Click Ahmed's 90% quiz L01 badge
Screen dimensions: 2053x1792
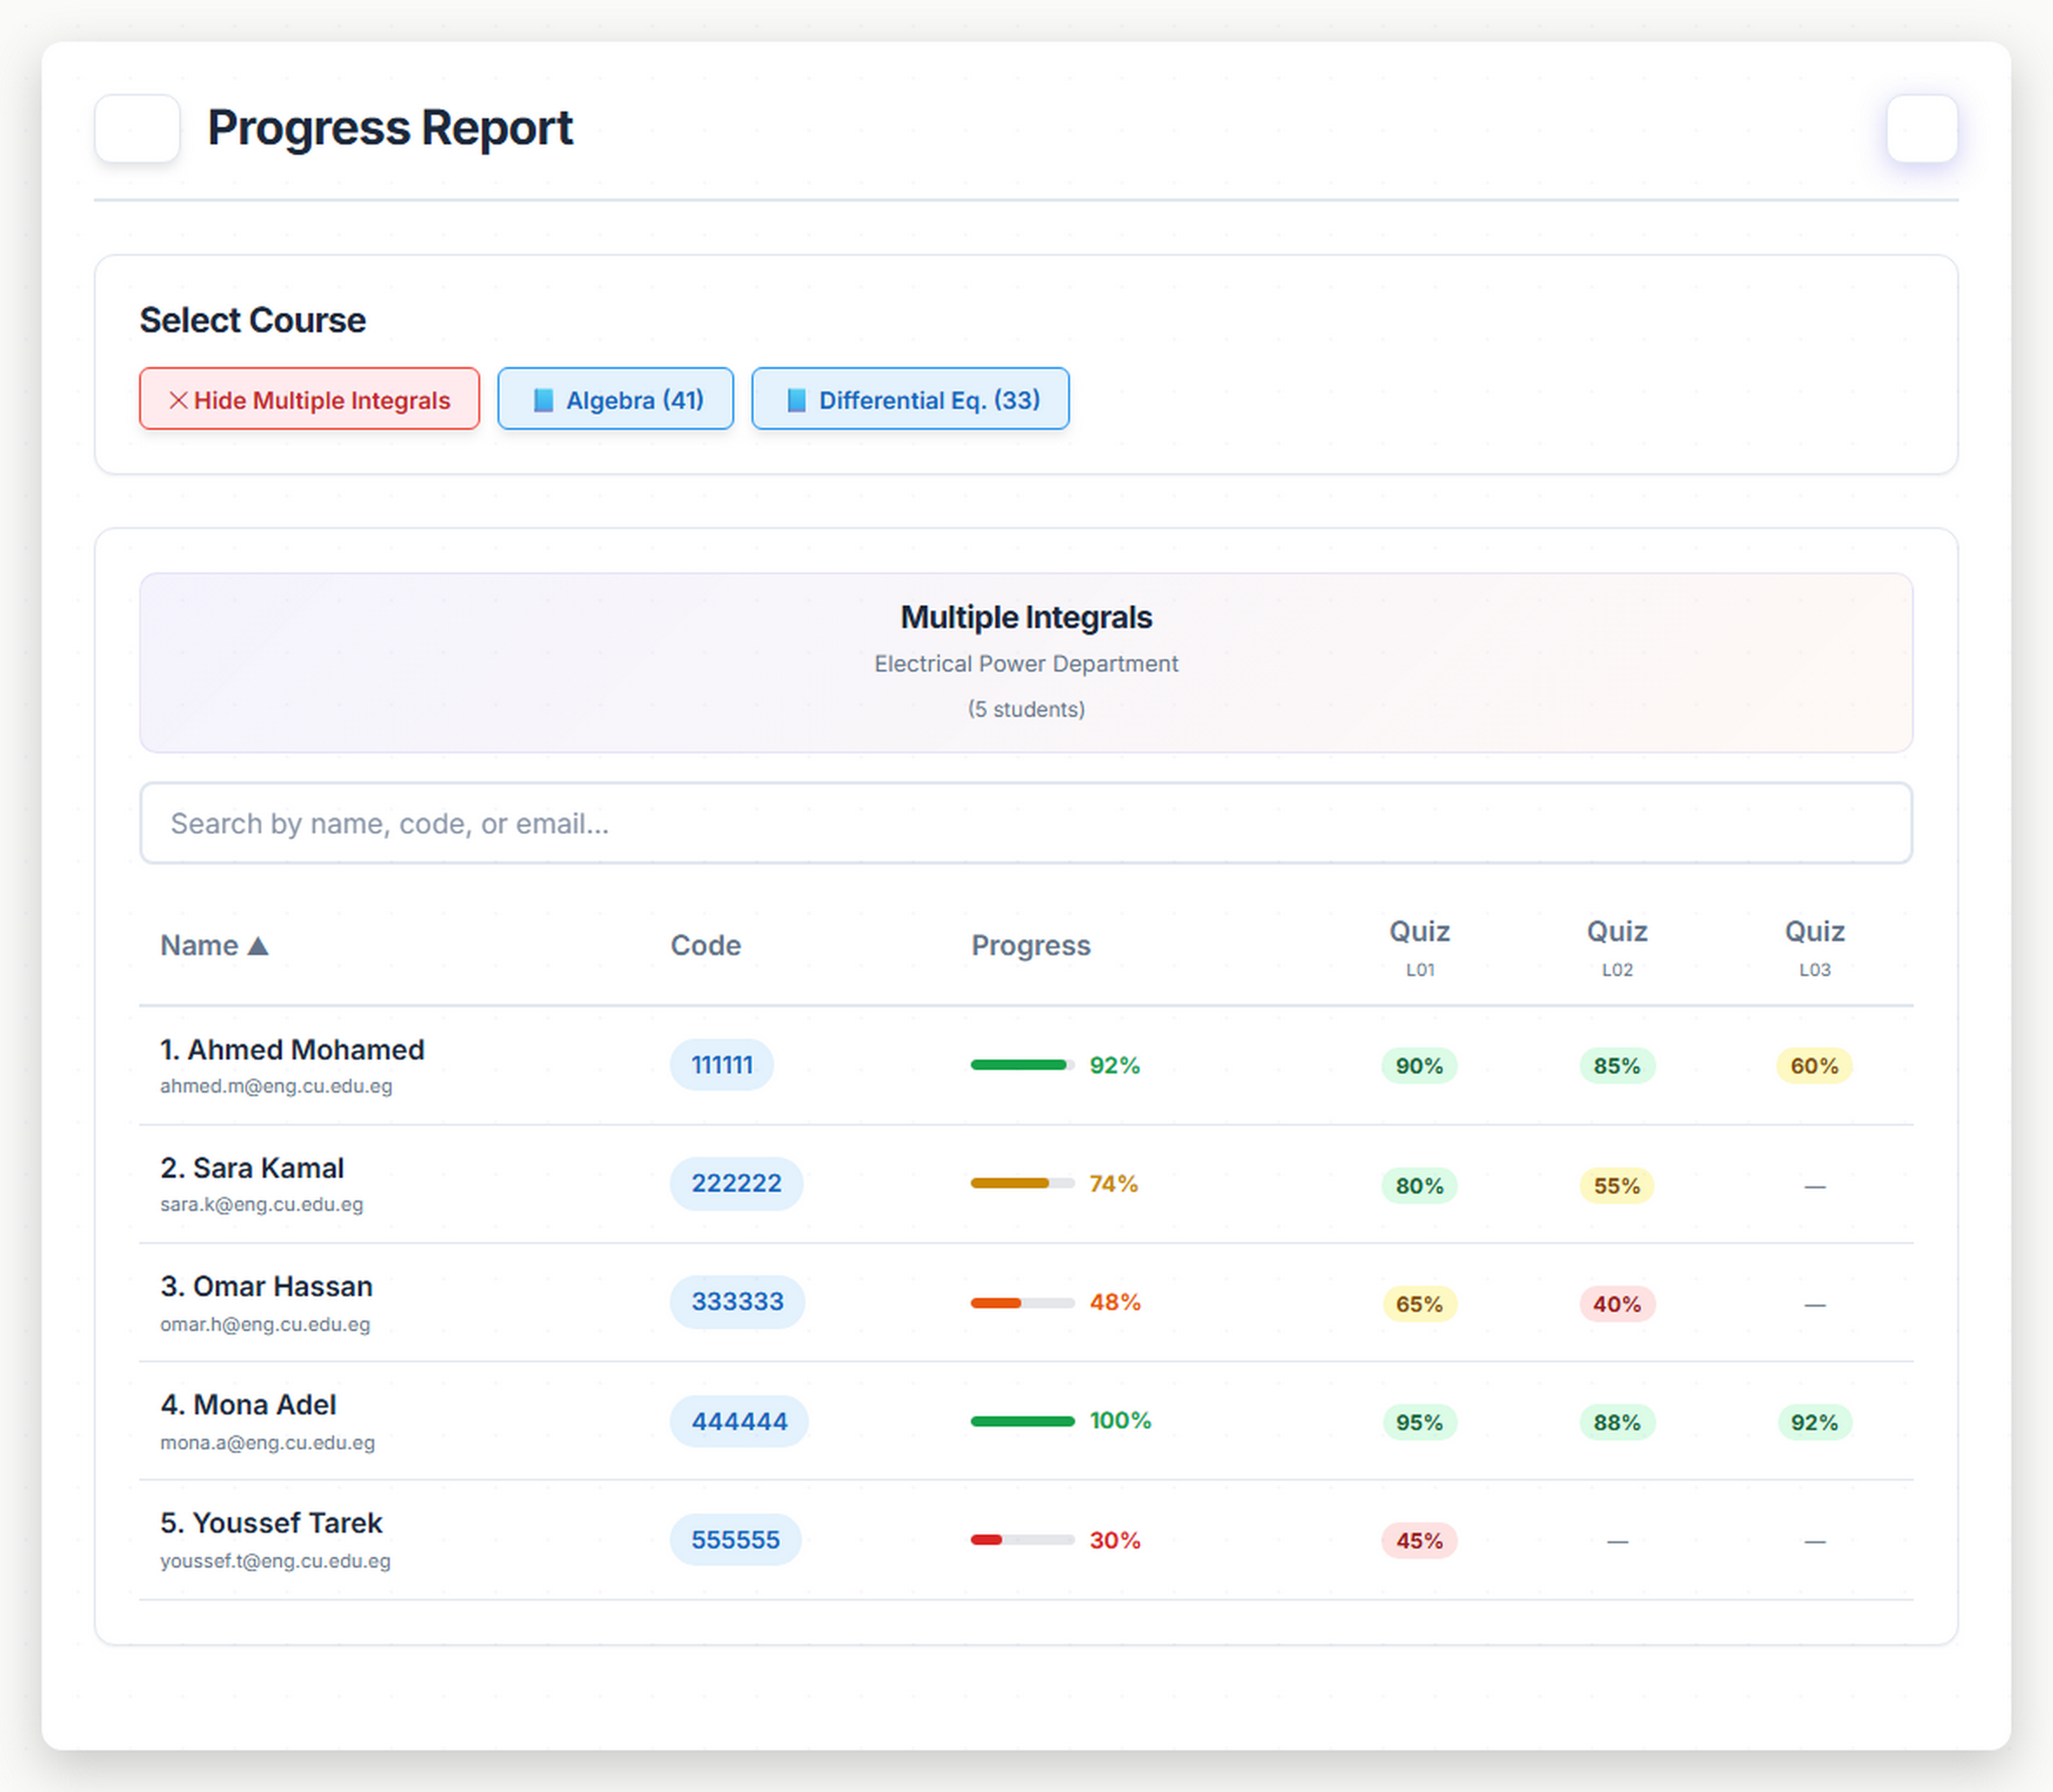tap(1419, 1066)
